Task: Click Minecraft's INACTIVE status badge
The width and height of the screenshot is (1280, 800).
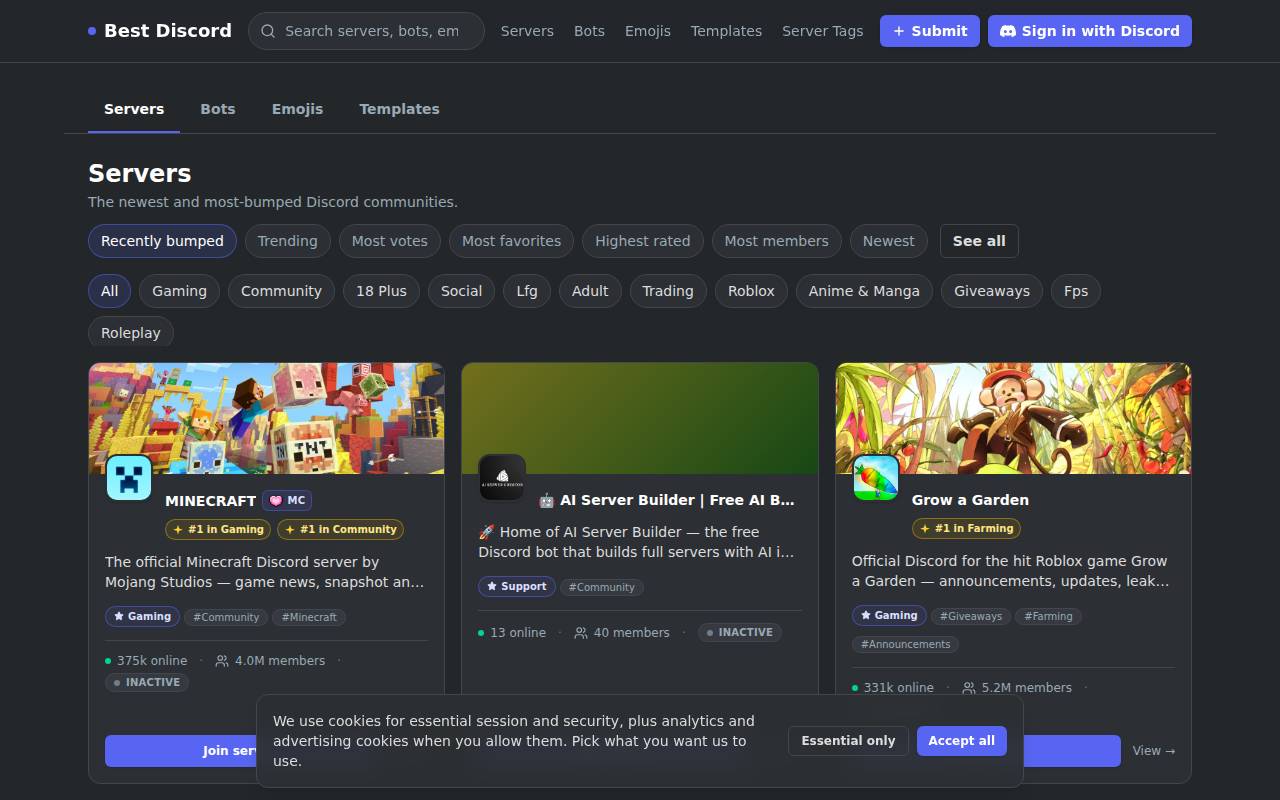Action: 147,682
